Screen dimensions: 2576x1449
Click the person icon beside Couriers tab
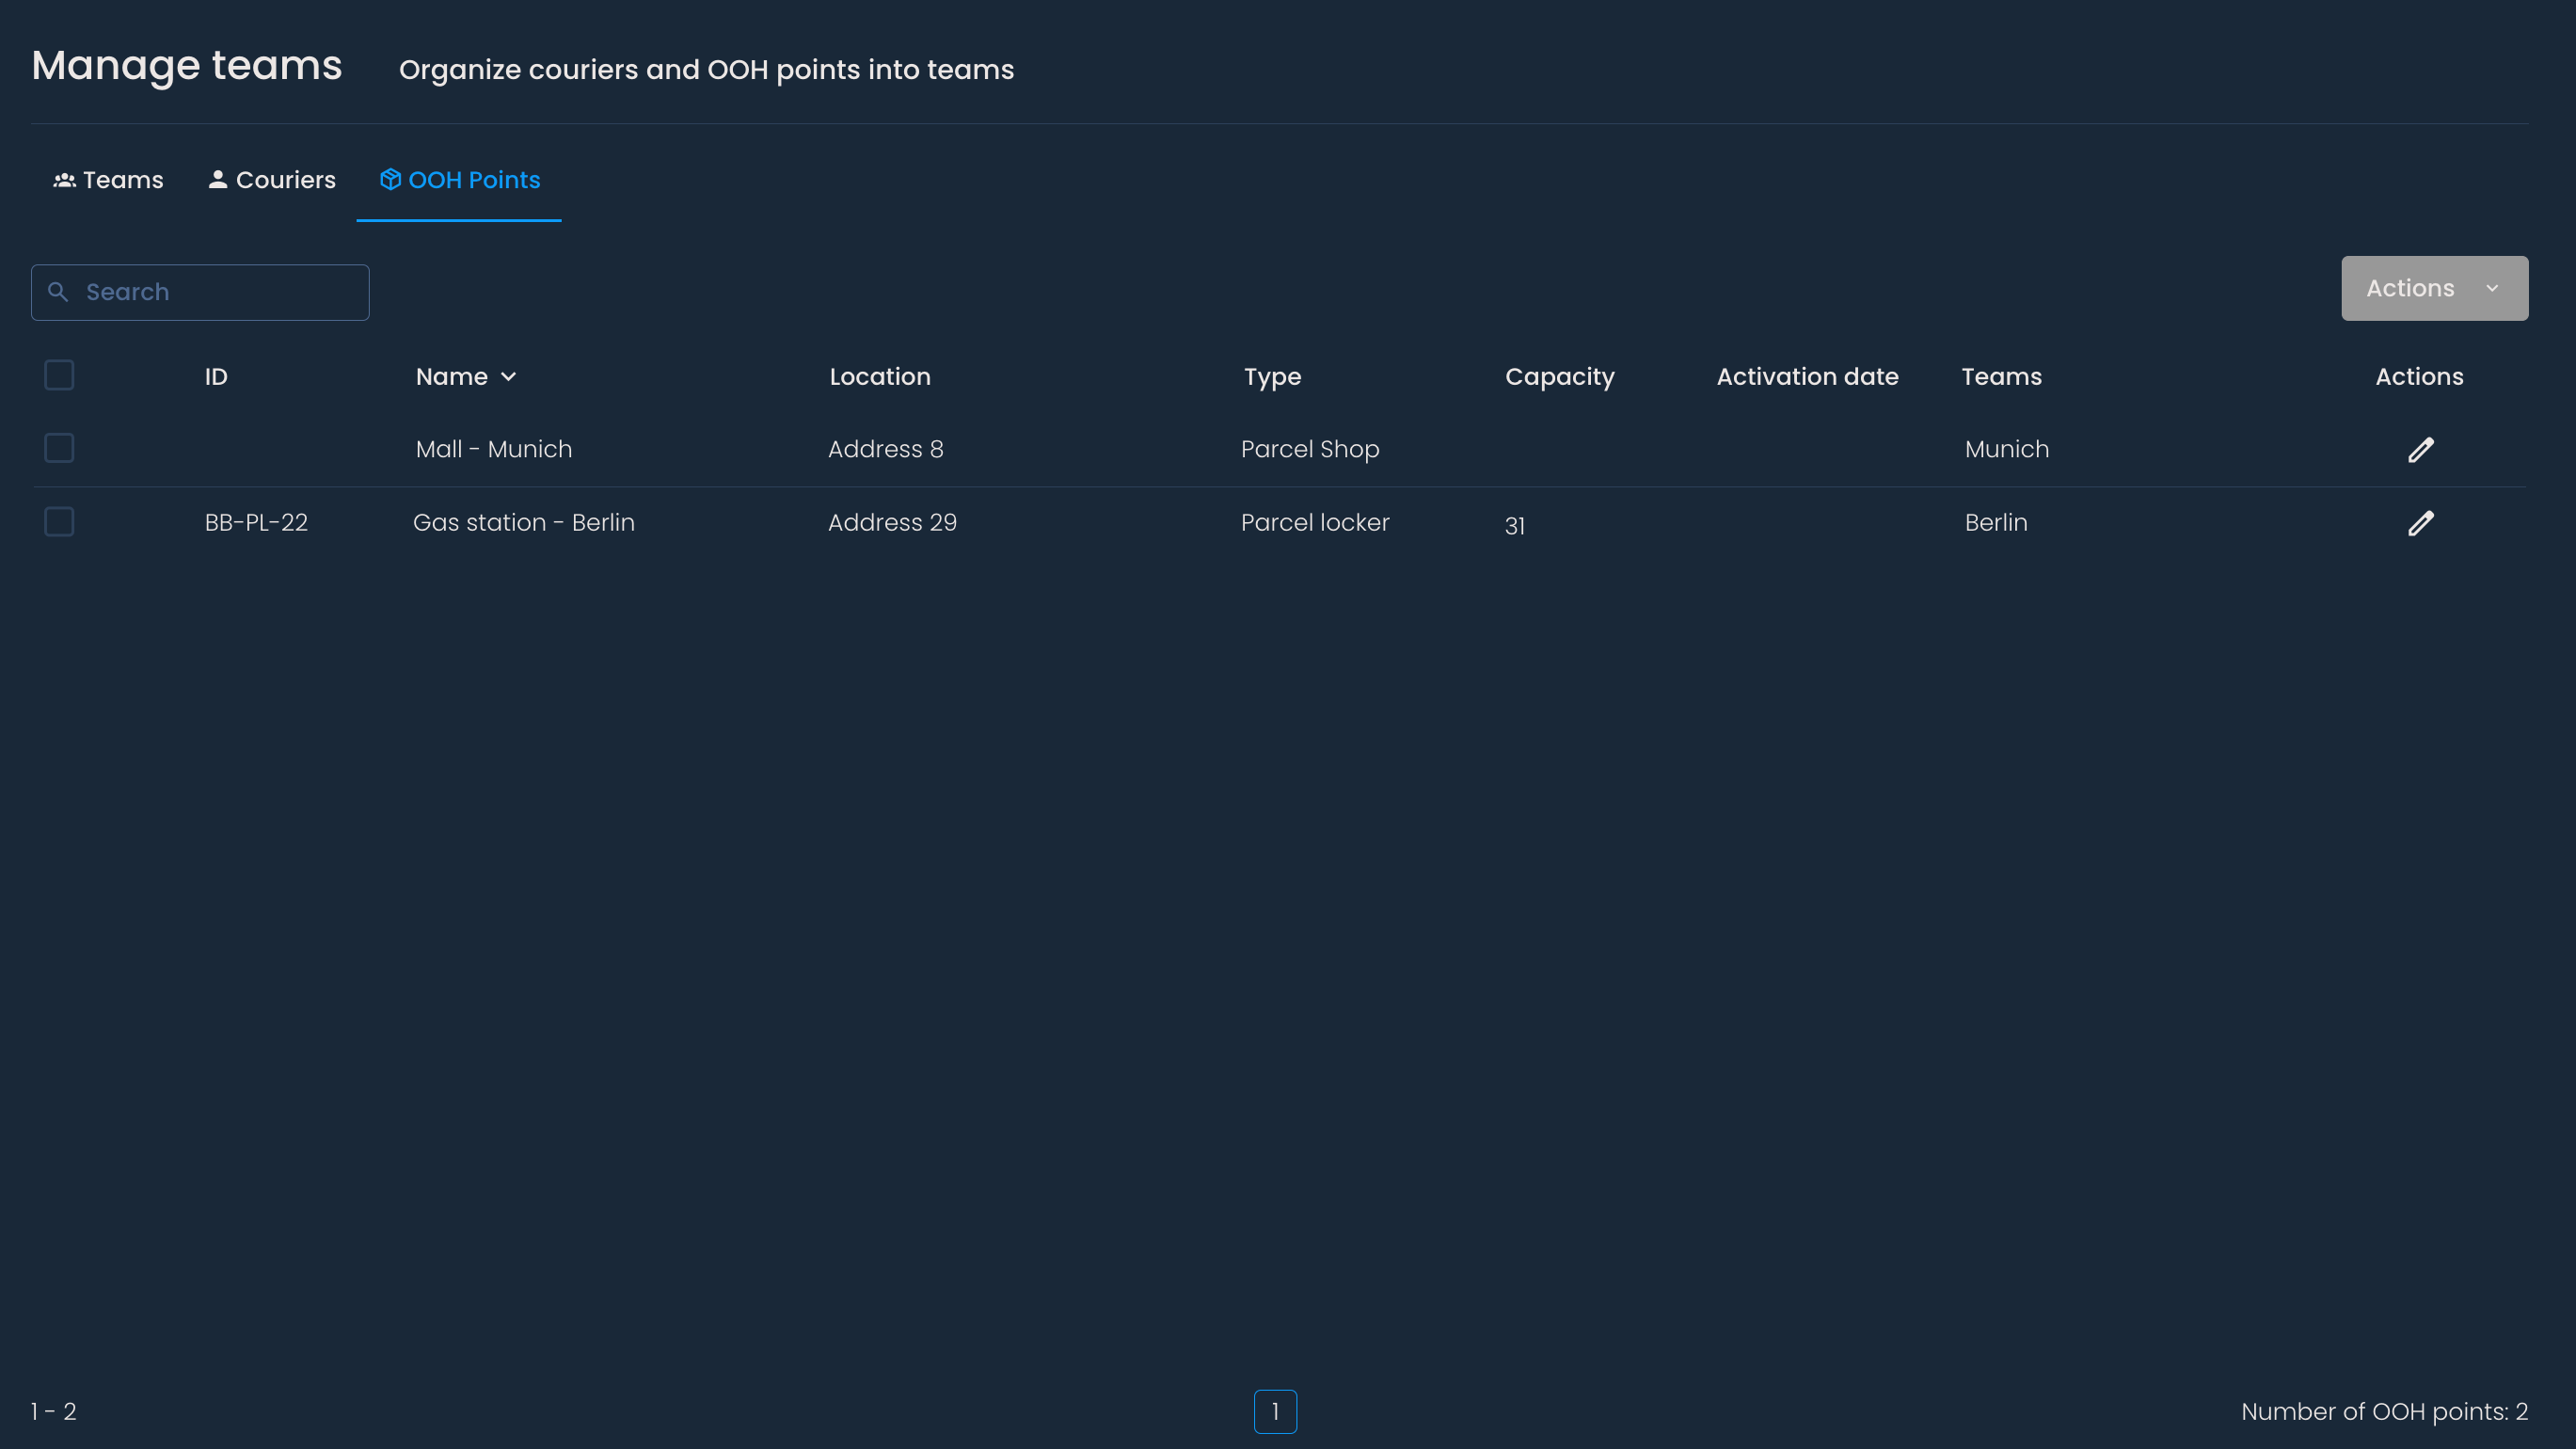(217, 179)
